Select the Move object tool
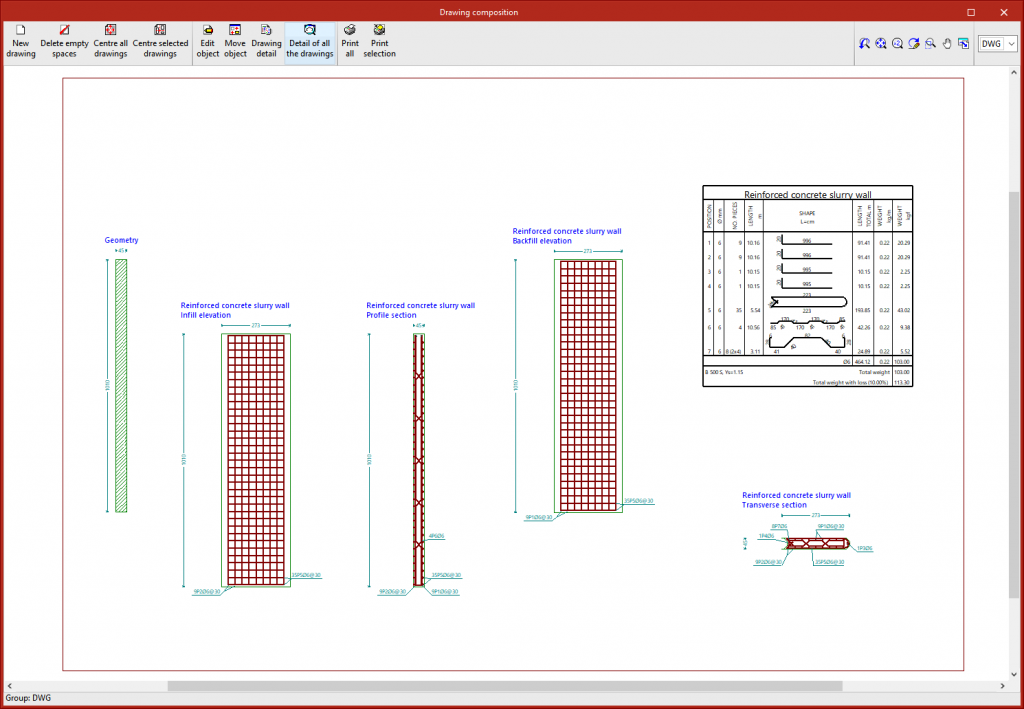1024x709 pixels. [235, 42]
